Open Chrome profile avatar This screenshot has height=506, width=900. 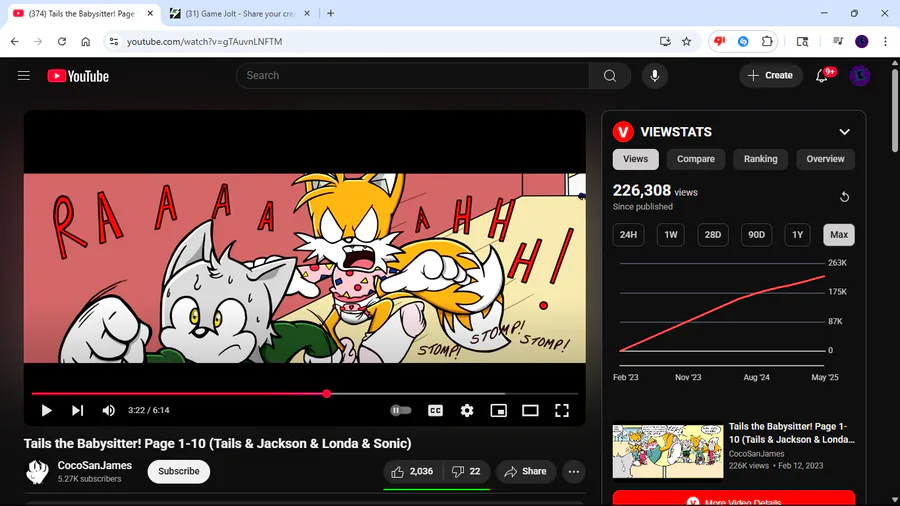click(x=862, y=41)
